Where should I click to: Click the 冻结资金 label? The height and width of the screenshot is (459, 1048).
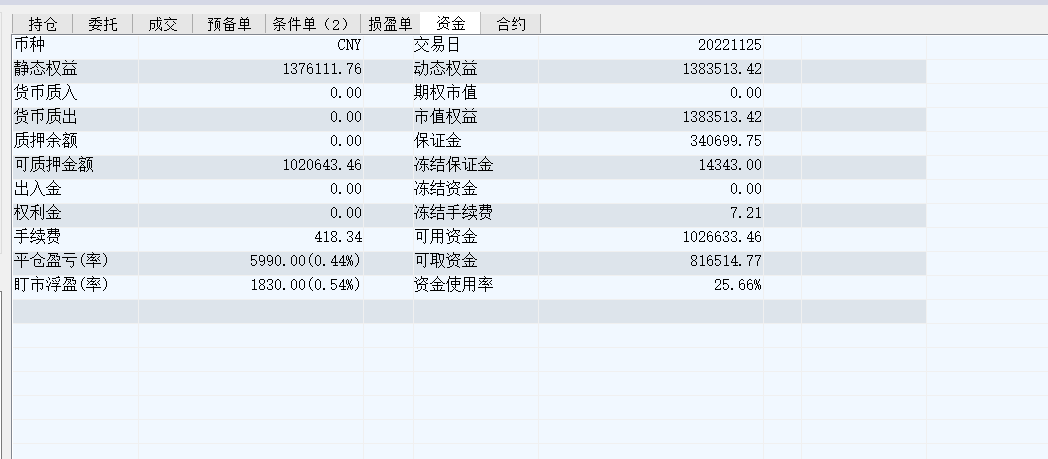click(x=445, y=189)
